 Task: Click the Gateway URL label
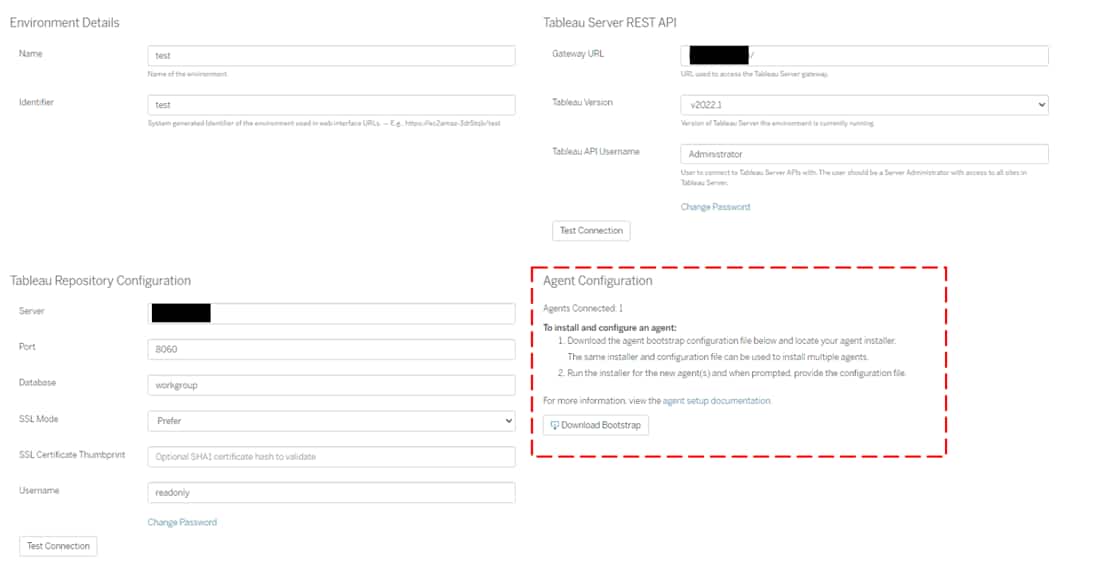click(578, 54)
